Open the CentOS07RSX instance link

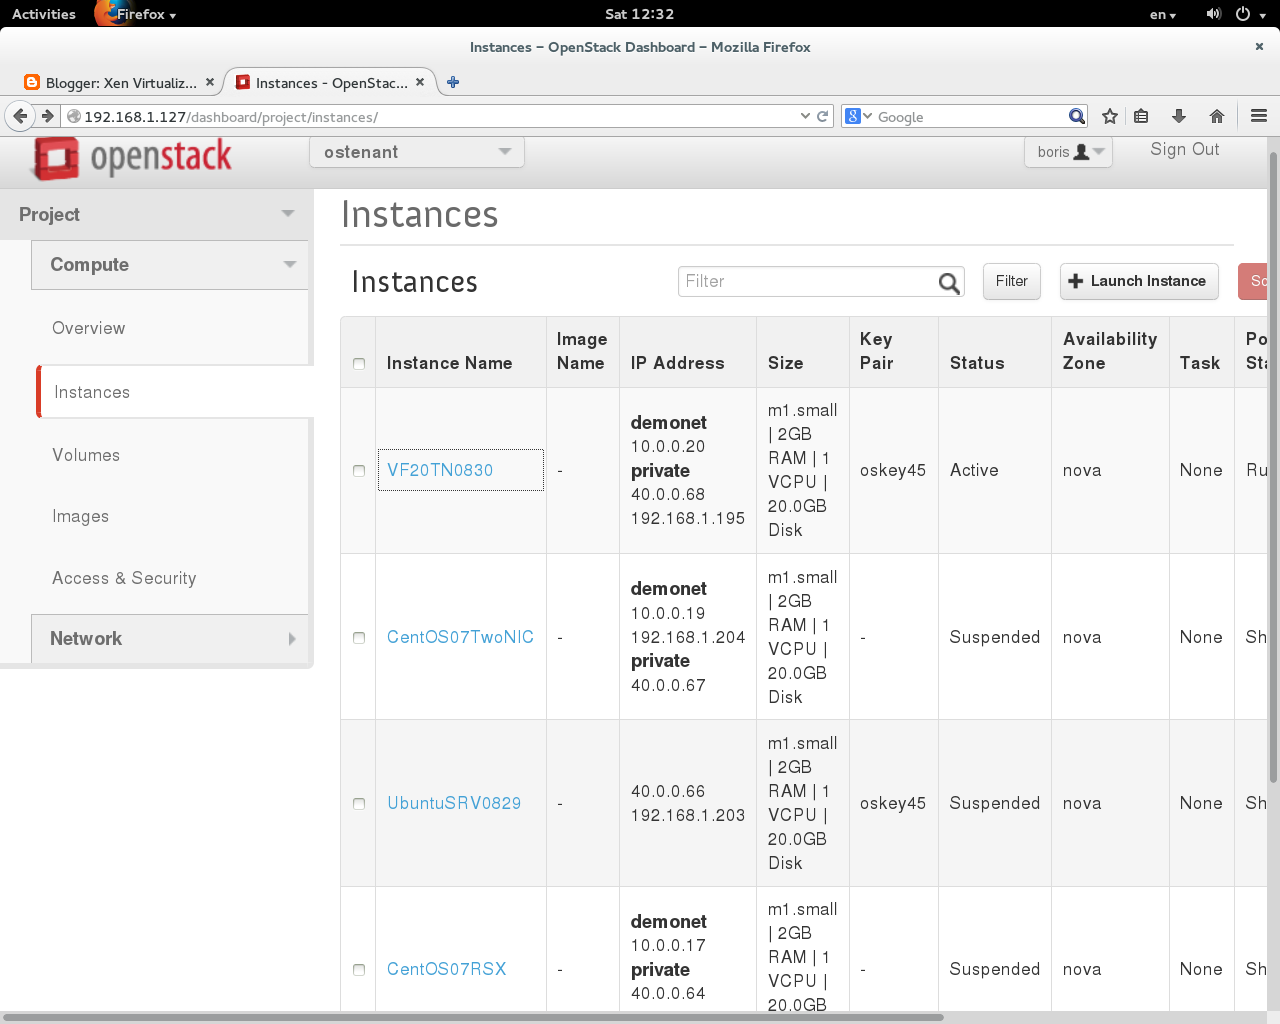pyautogui.click(x=447, y=969)
